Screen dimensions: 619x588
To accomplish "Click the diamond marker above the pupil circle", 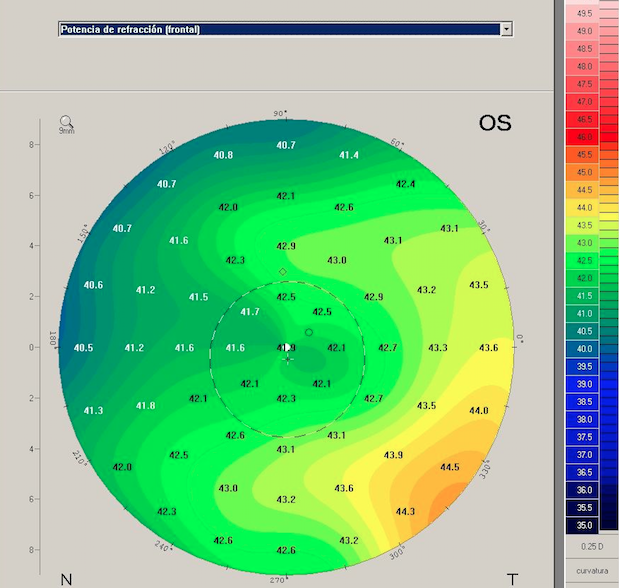I will point(283,272).
